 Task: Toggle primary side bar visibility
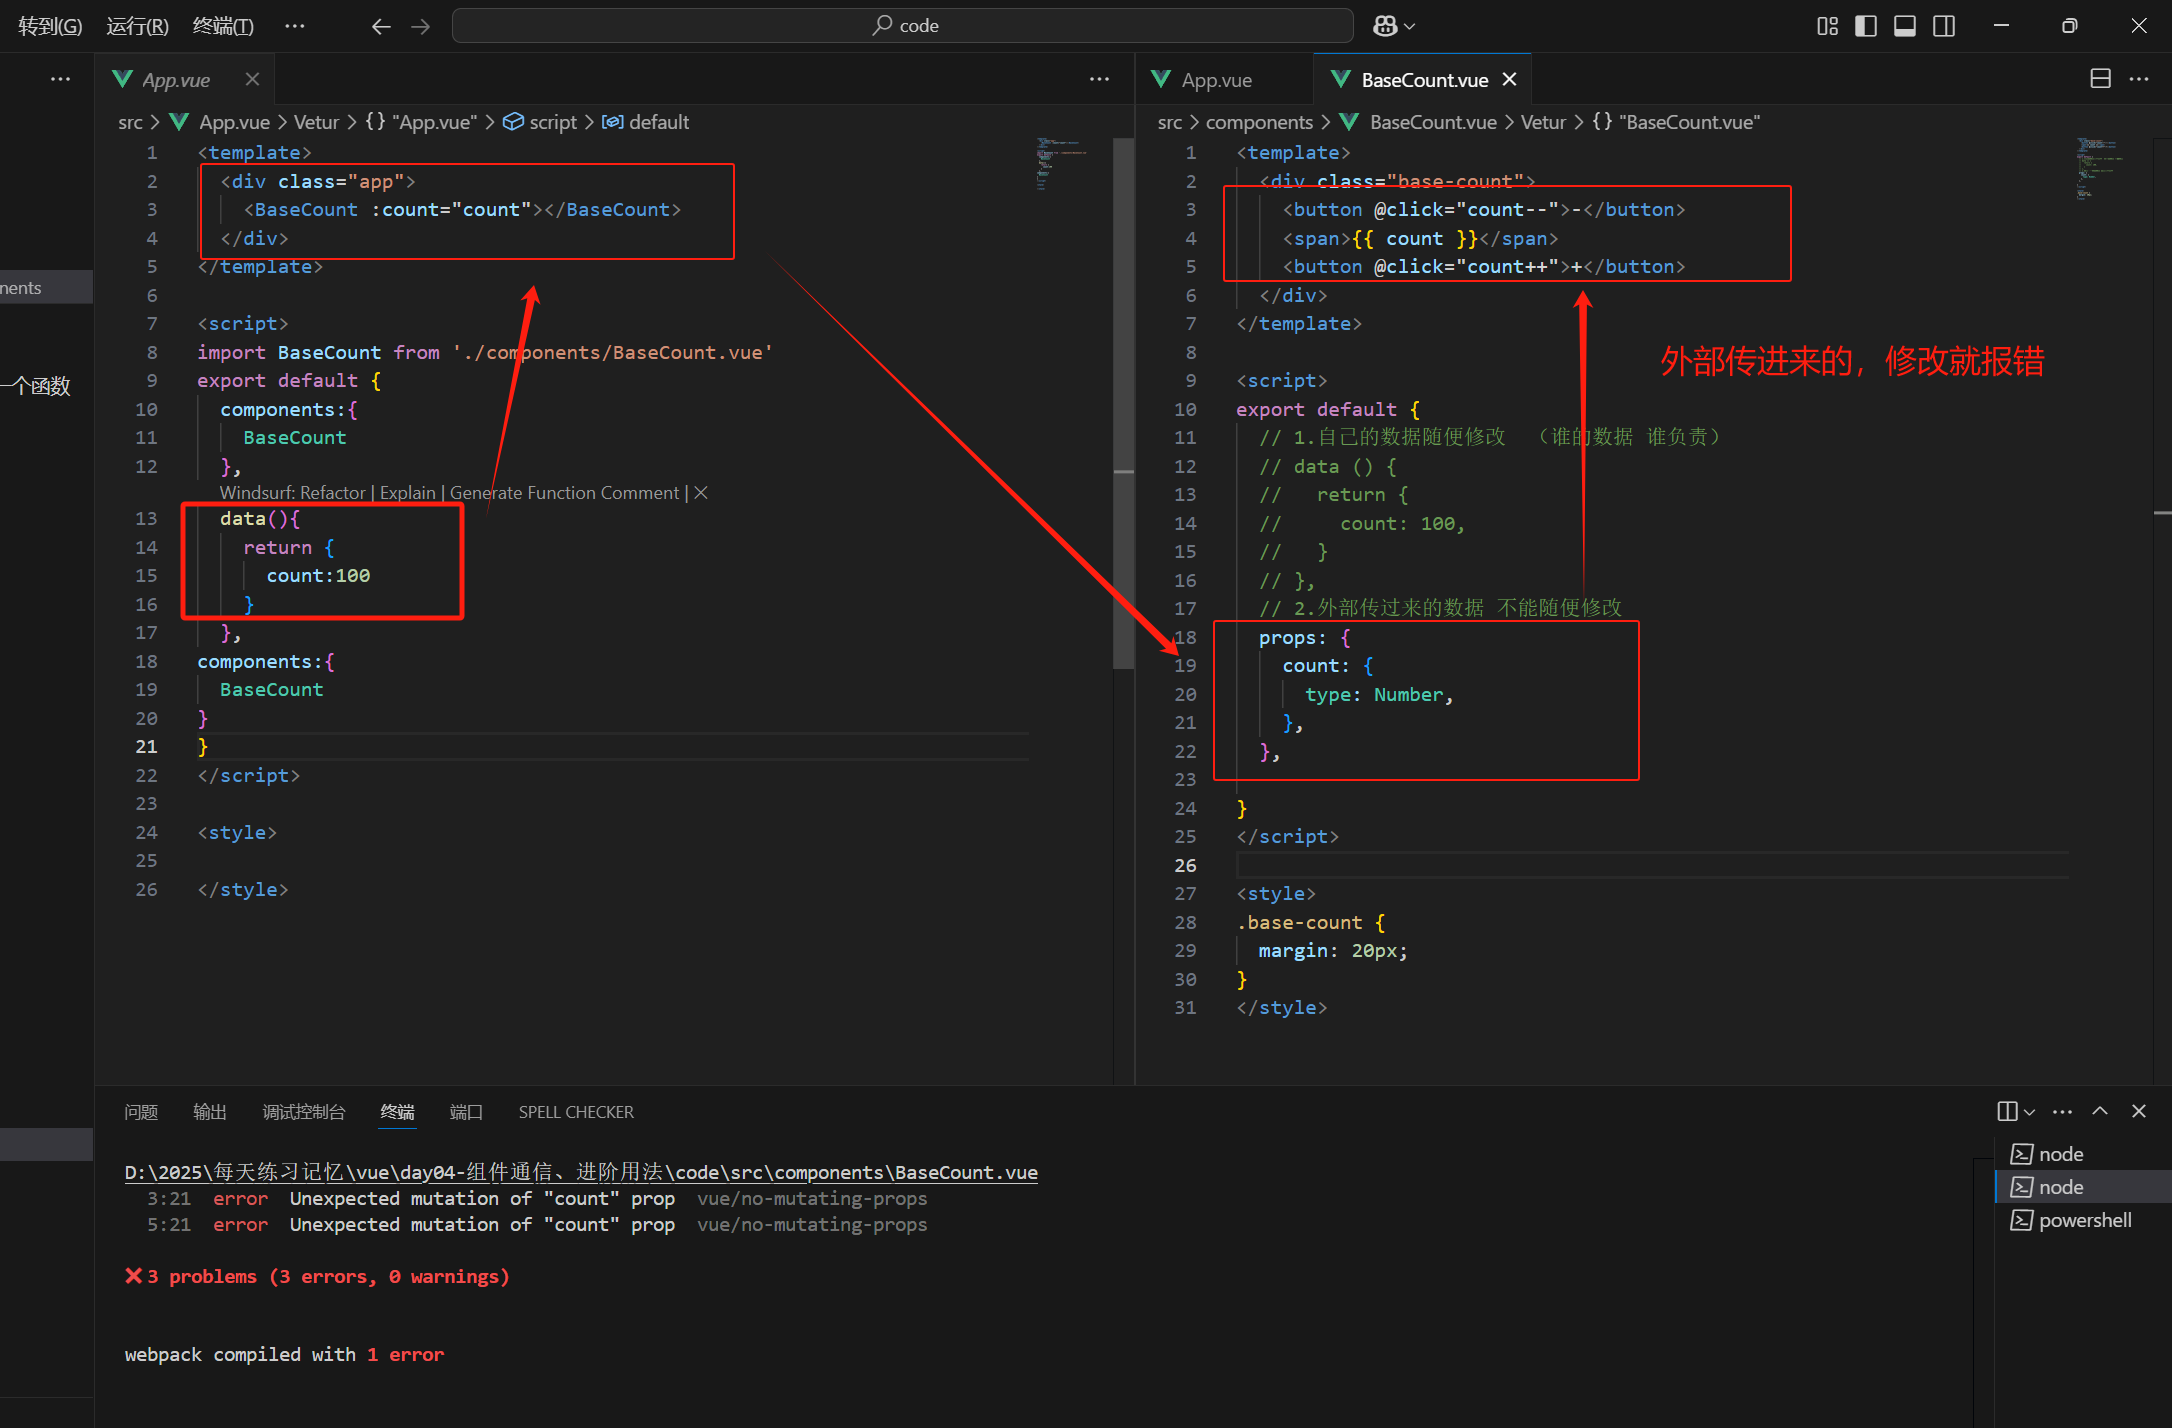click(1866, 26)
